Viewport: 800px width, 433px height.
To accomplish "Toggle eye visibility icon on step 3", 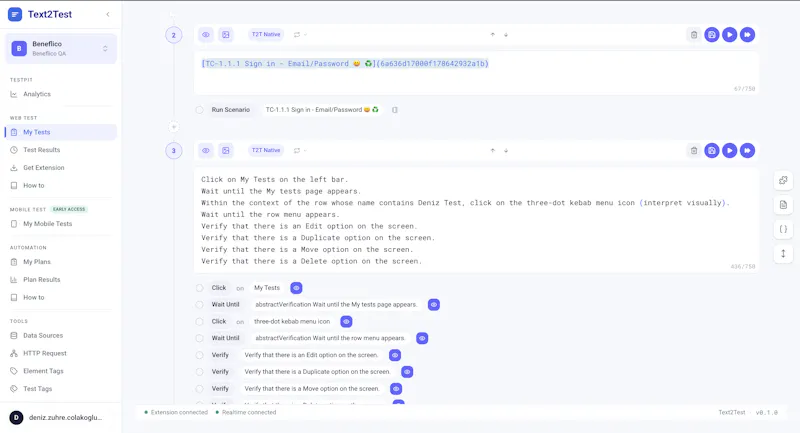I will tap(206, 150).
